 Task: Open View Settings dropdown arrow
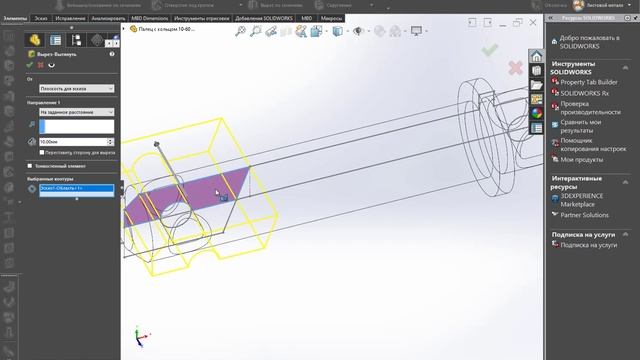tap(426, 31)
